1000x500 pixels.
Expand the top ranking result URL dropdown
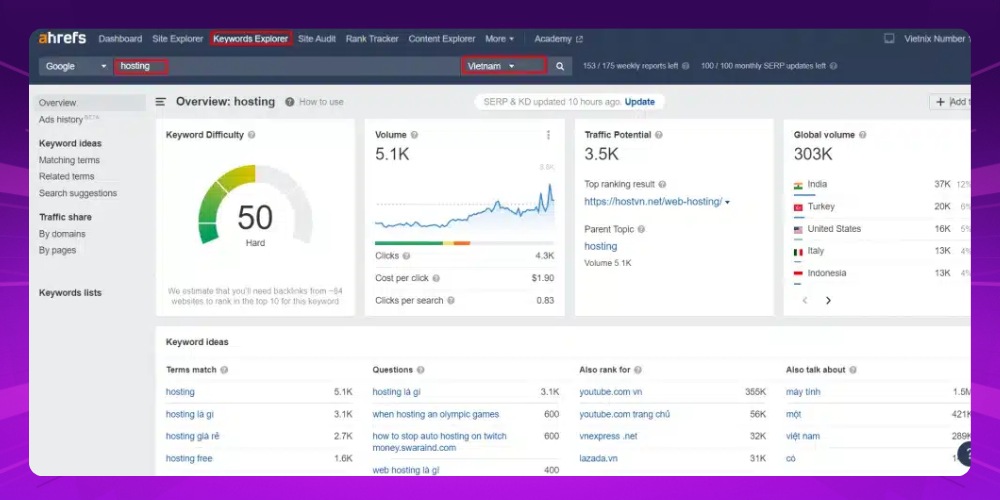(x=728, y=203)
